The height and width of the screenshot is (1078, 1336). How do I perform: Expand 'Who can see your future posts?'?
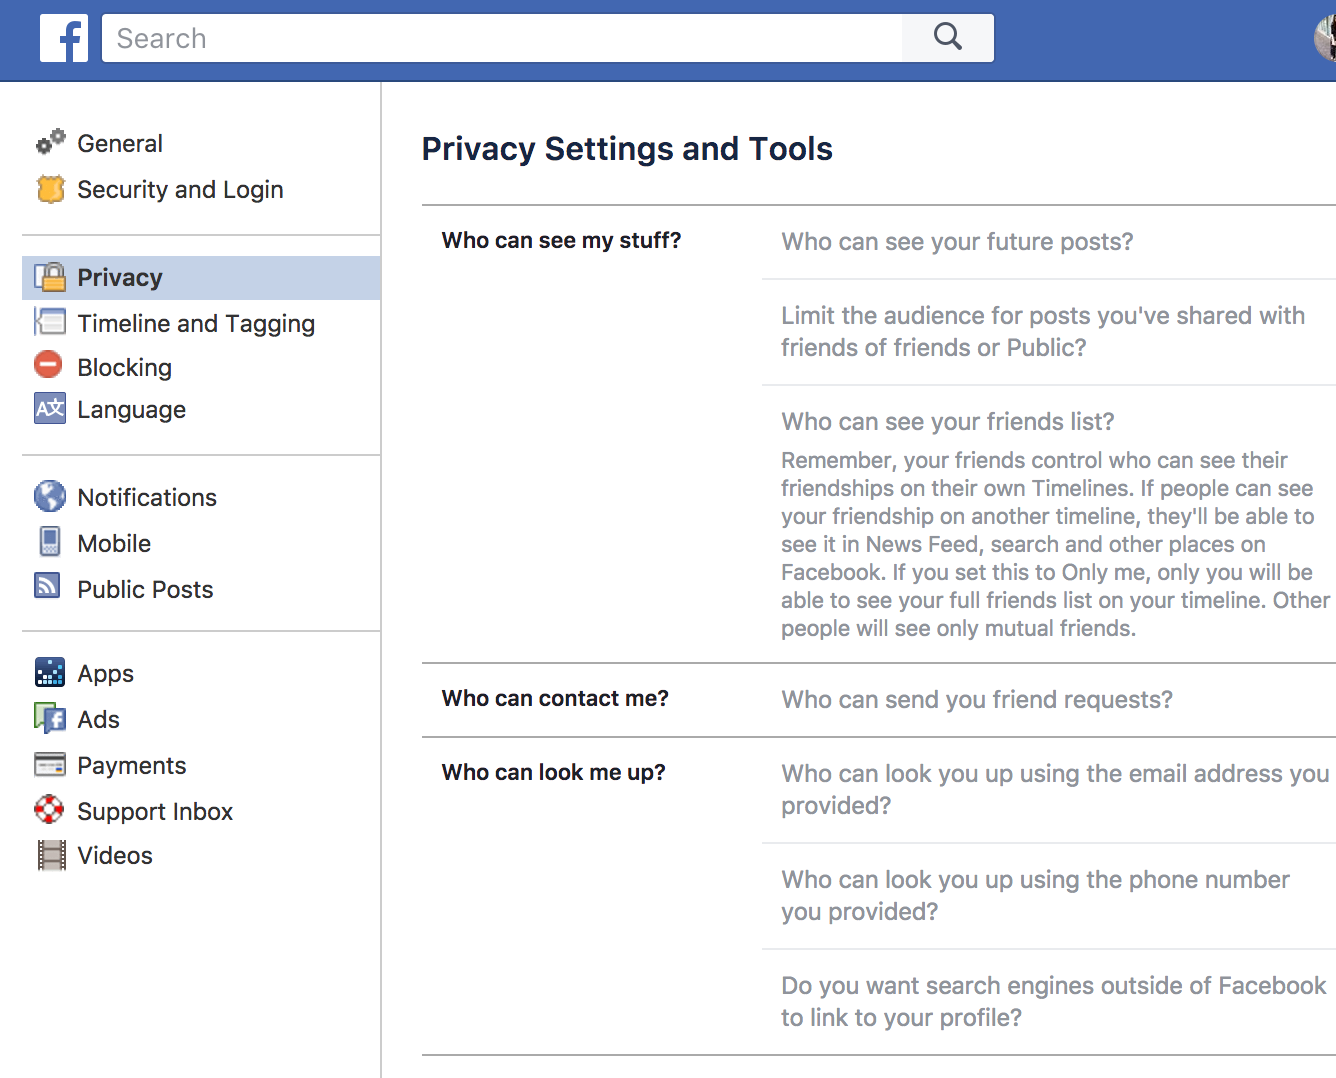(957, 242)
